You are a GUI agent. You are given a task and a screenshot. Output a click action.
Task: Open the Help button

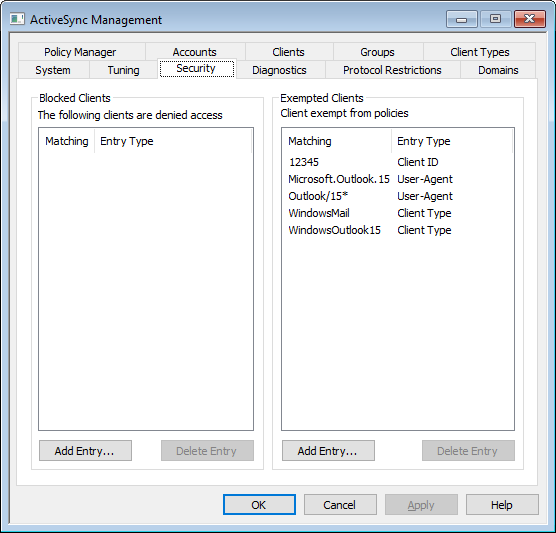(502, 505)
